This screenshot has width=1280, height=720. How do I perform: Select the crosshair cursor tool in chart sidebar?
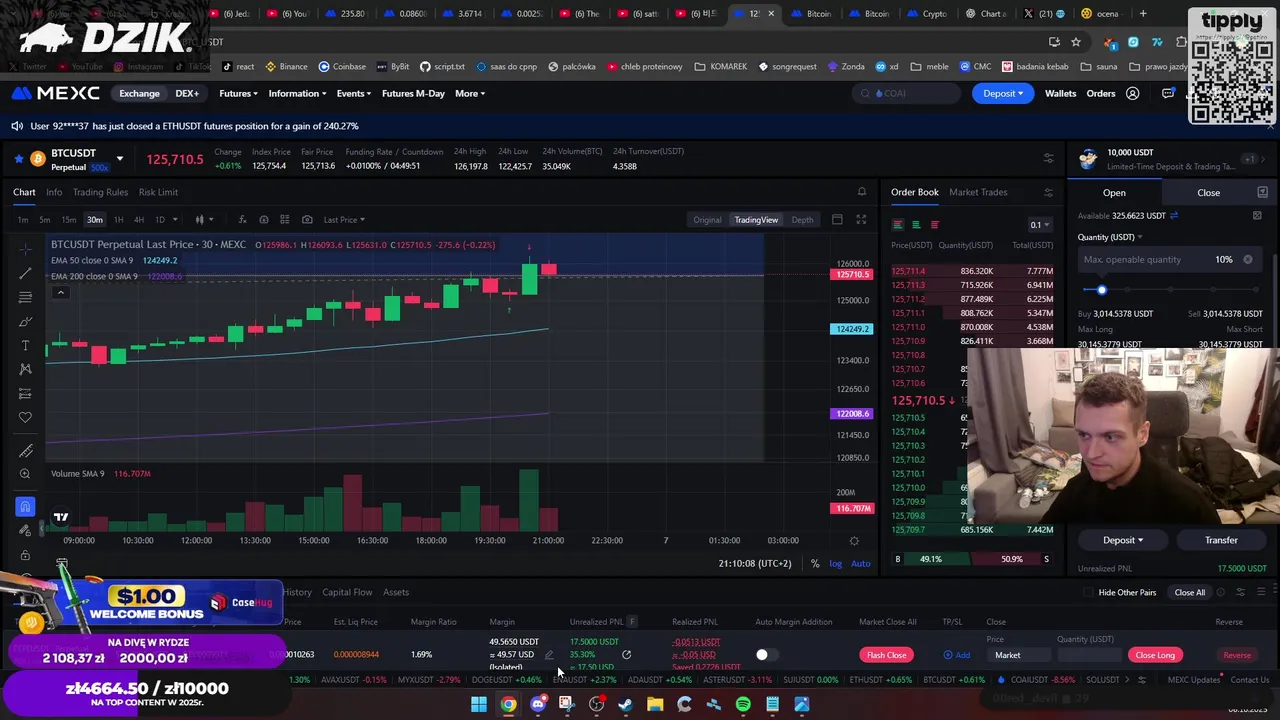pos(25,249)
